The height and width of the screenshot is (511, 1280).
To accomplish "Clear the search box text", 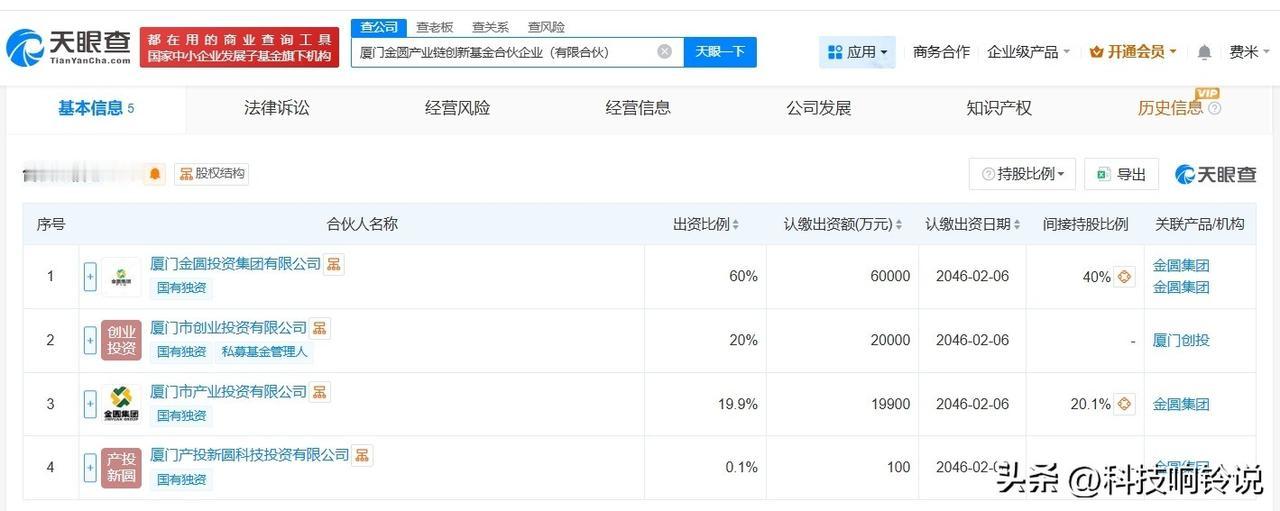I will coord(664,52).
